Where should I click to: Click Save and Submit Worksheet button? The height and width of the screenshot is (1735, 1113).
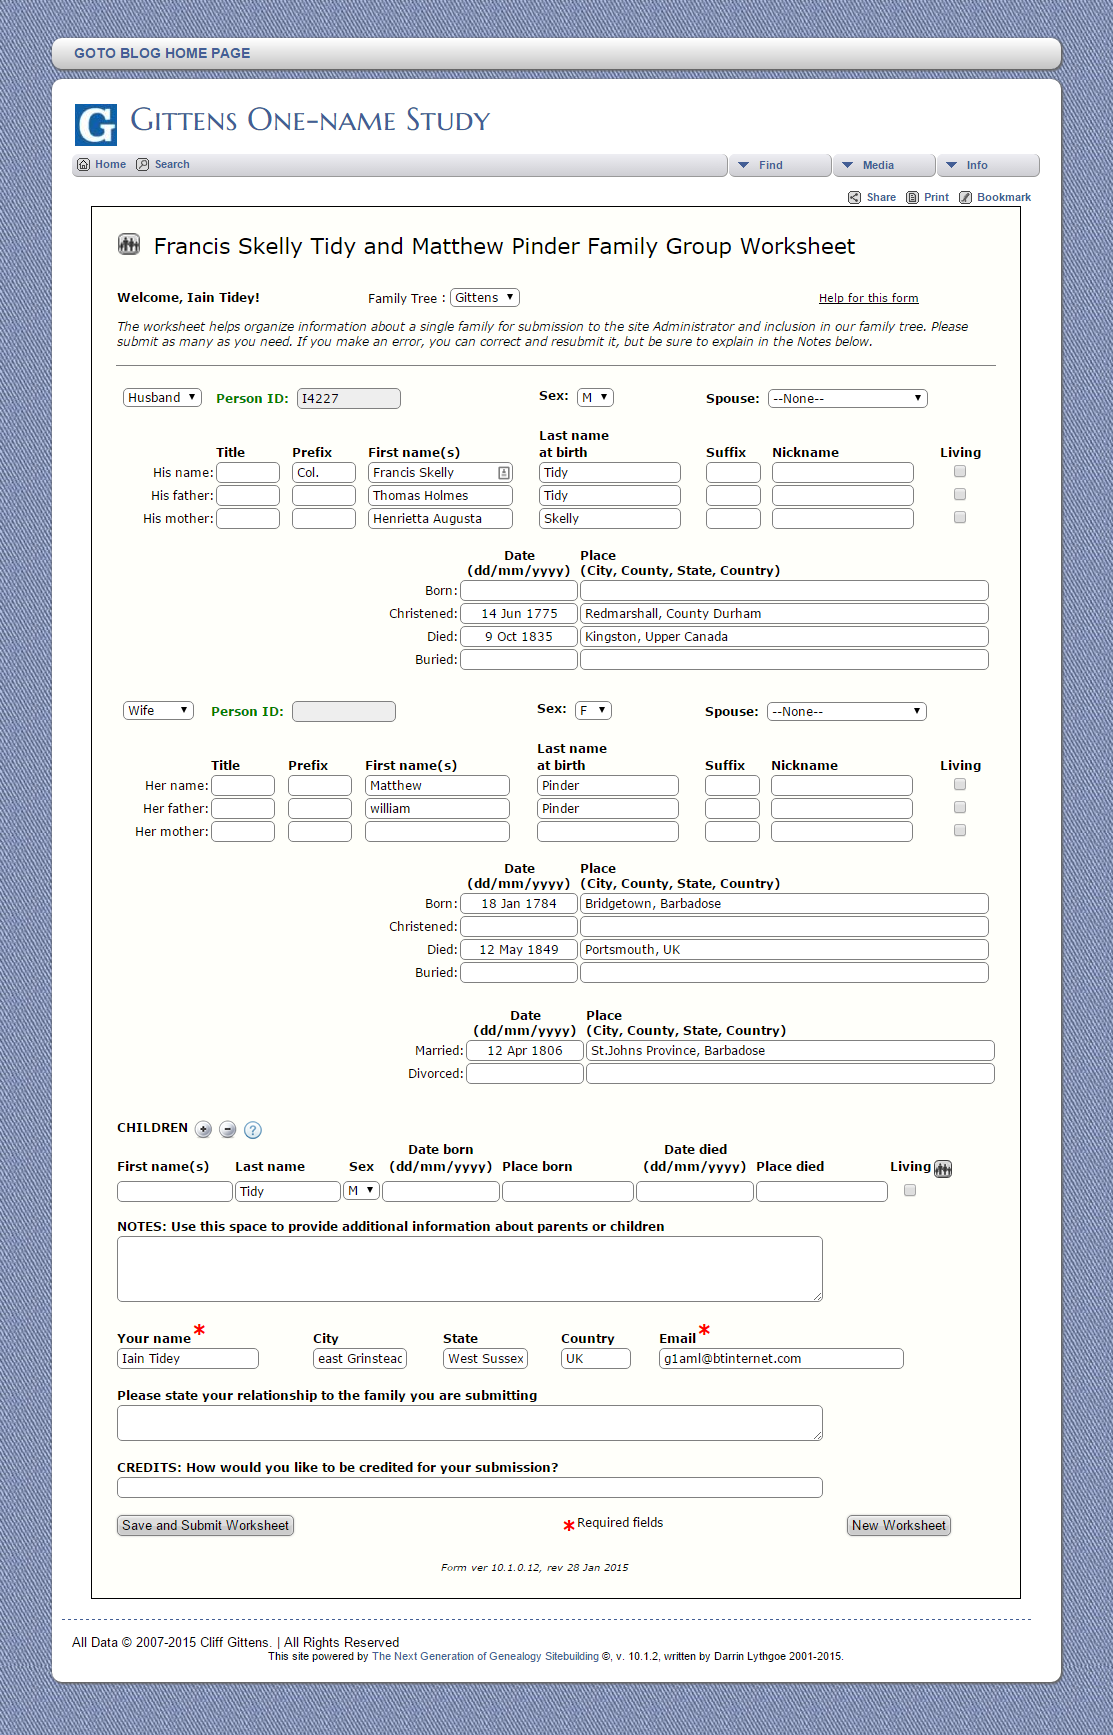point(205,1525)
